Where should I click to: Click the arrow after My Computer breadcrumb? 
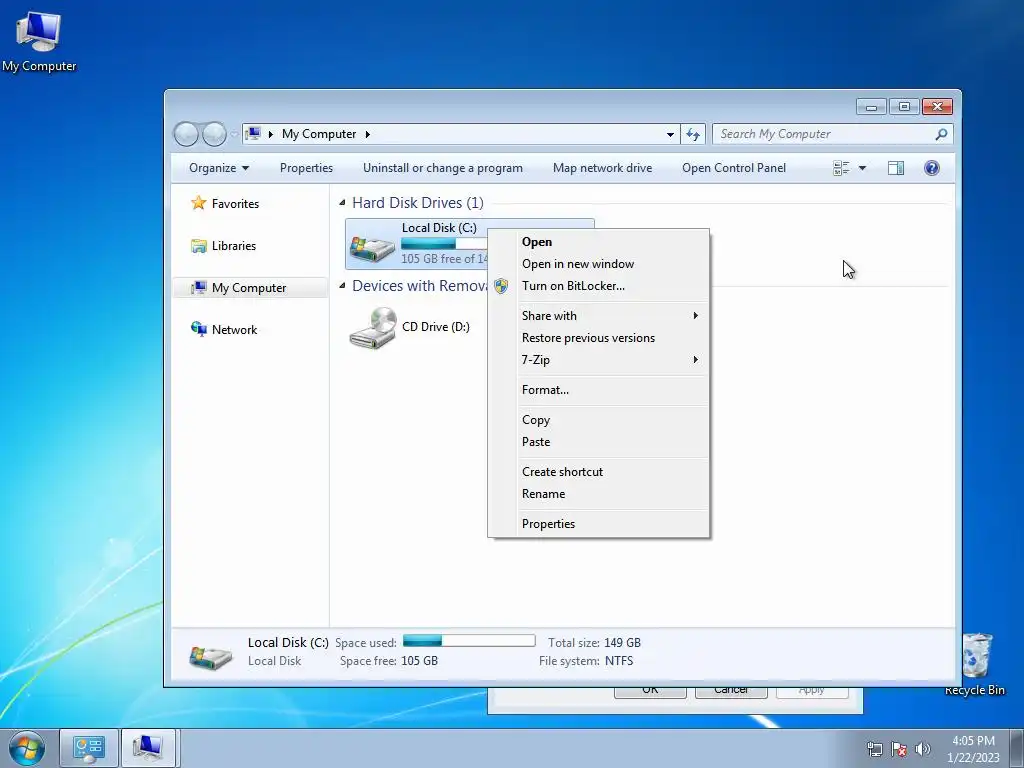[x=368, y=134]
